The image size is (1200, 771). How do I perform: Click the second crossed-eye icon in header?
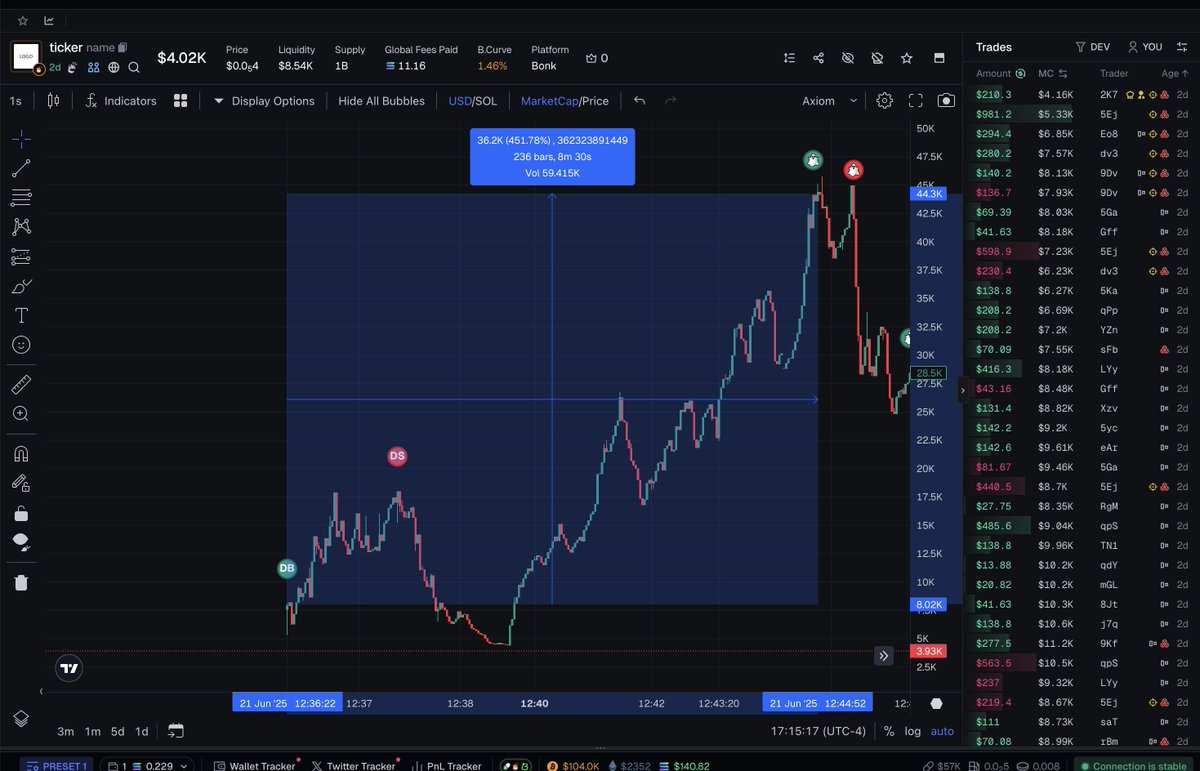coord(877,58)
